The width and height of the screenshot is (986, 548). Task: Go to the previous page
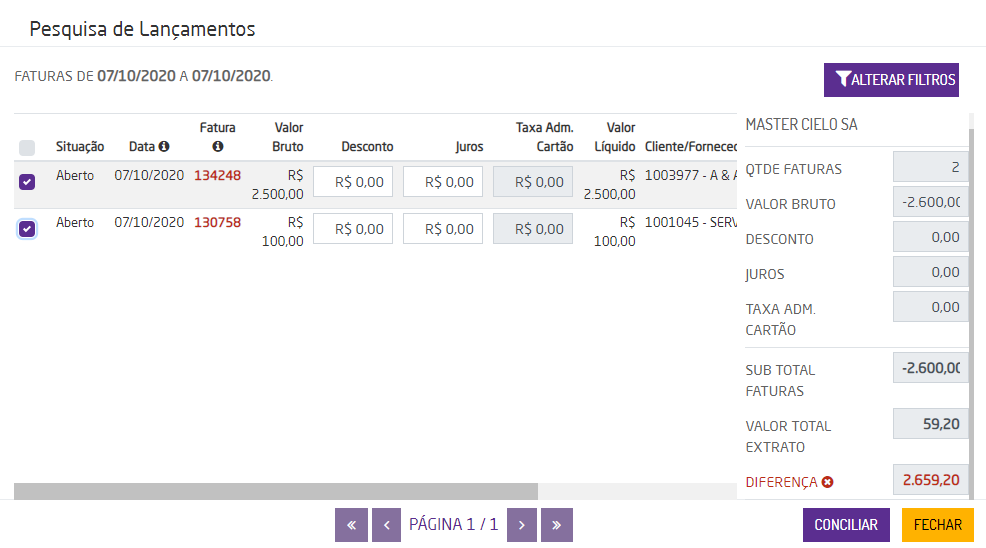click(x=386, y=525)
